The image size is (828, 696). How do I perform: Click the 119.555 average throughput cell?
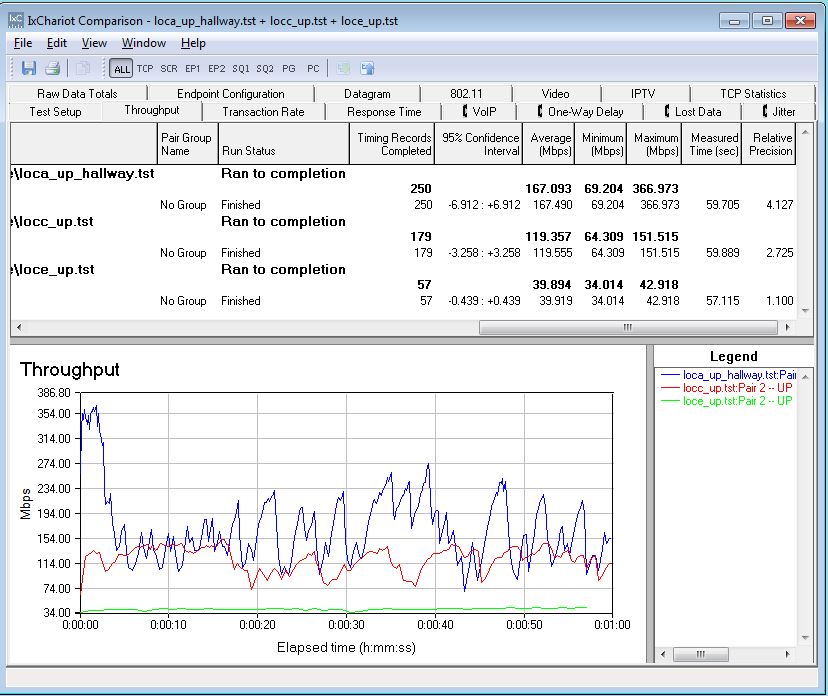click(x=552, y=252)
